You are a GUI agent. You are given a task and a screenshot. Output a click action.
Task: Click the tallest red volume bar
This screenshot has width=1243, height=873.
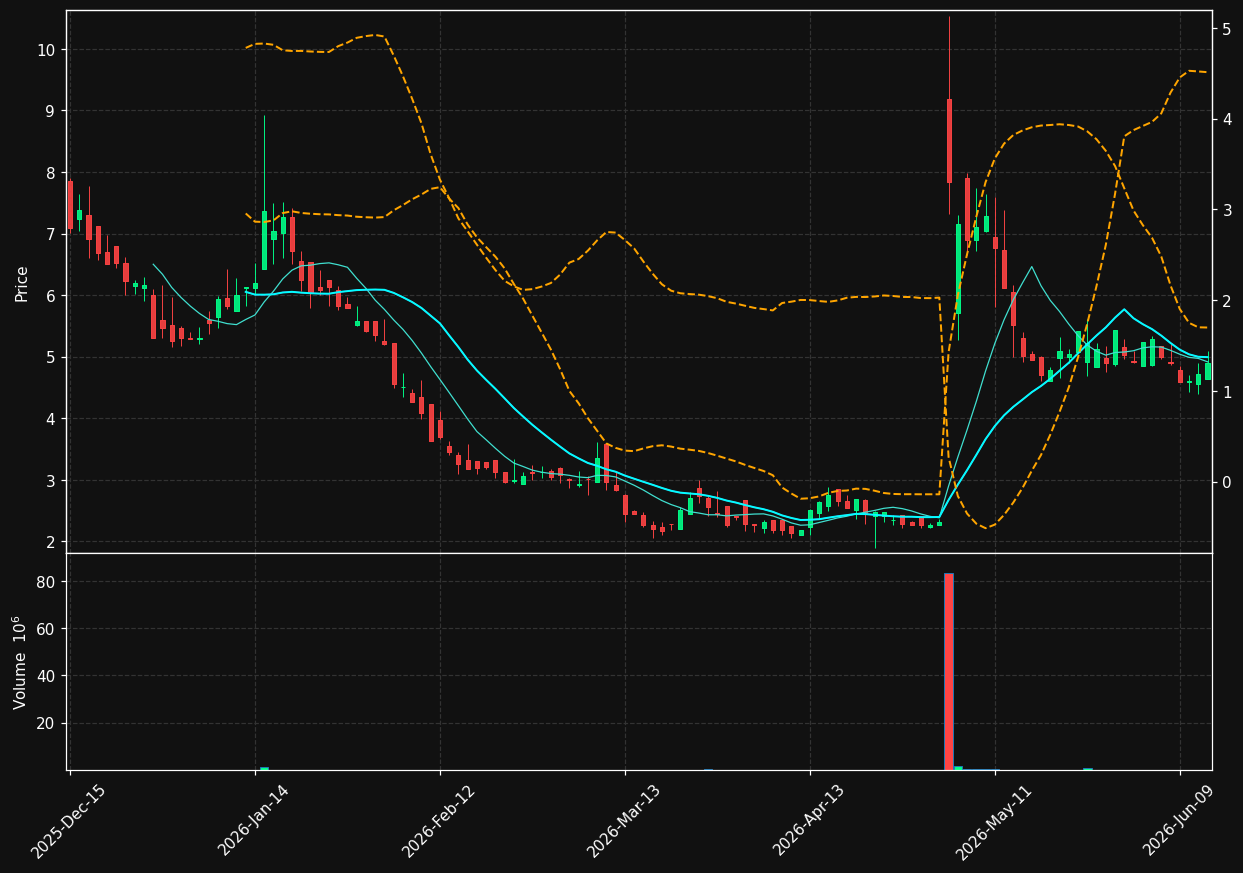click(x=949, y=671)
